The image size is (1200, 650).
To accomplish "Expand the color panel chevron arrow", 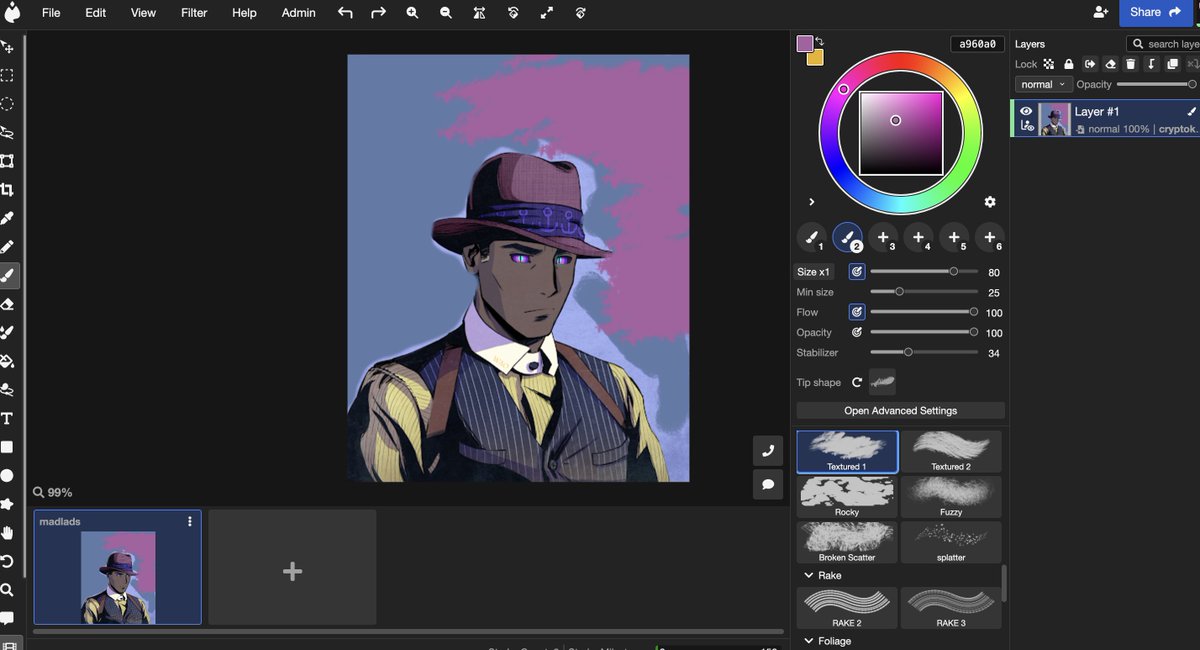I will [811, 202].
